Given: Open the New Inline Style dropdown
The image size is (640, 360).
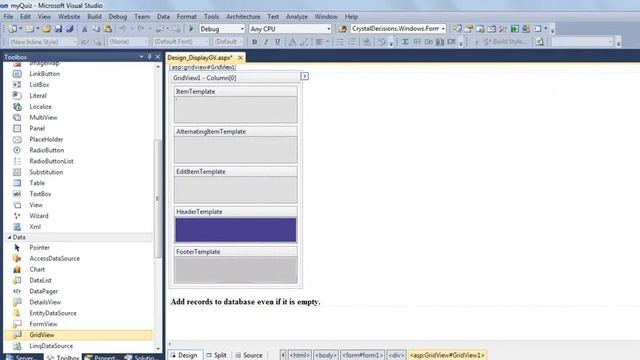Looking at the screenshot, I should 74,42.
